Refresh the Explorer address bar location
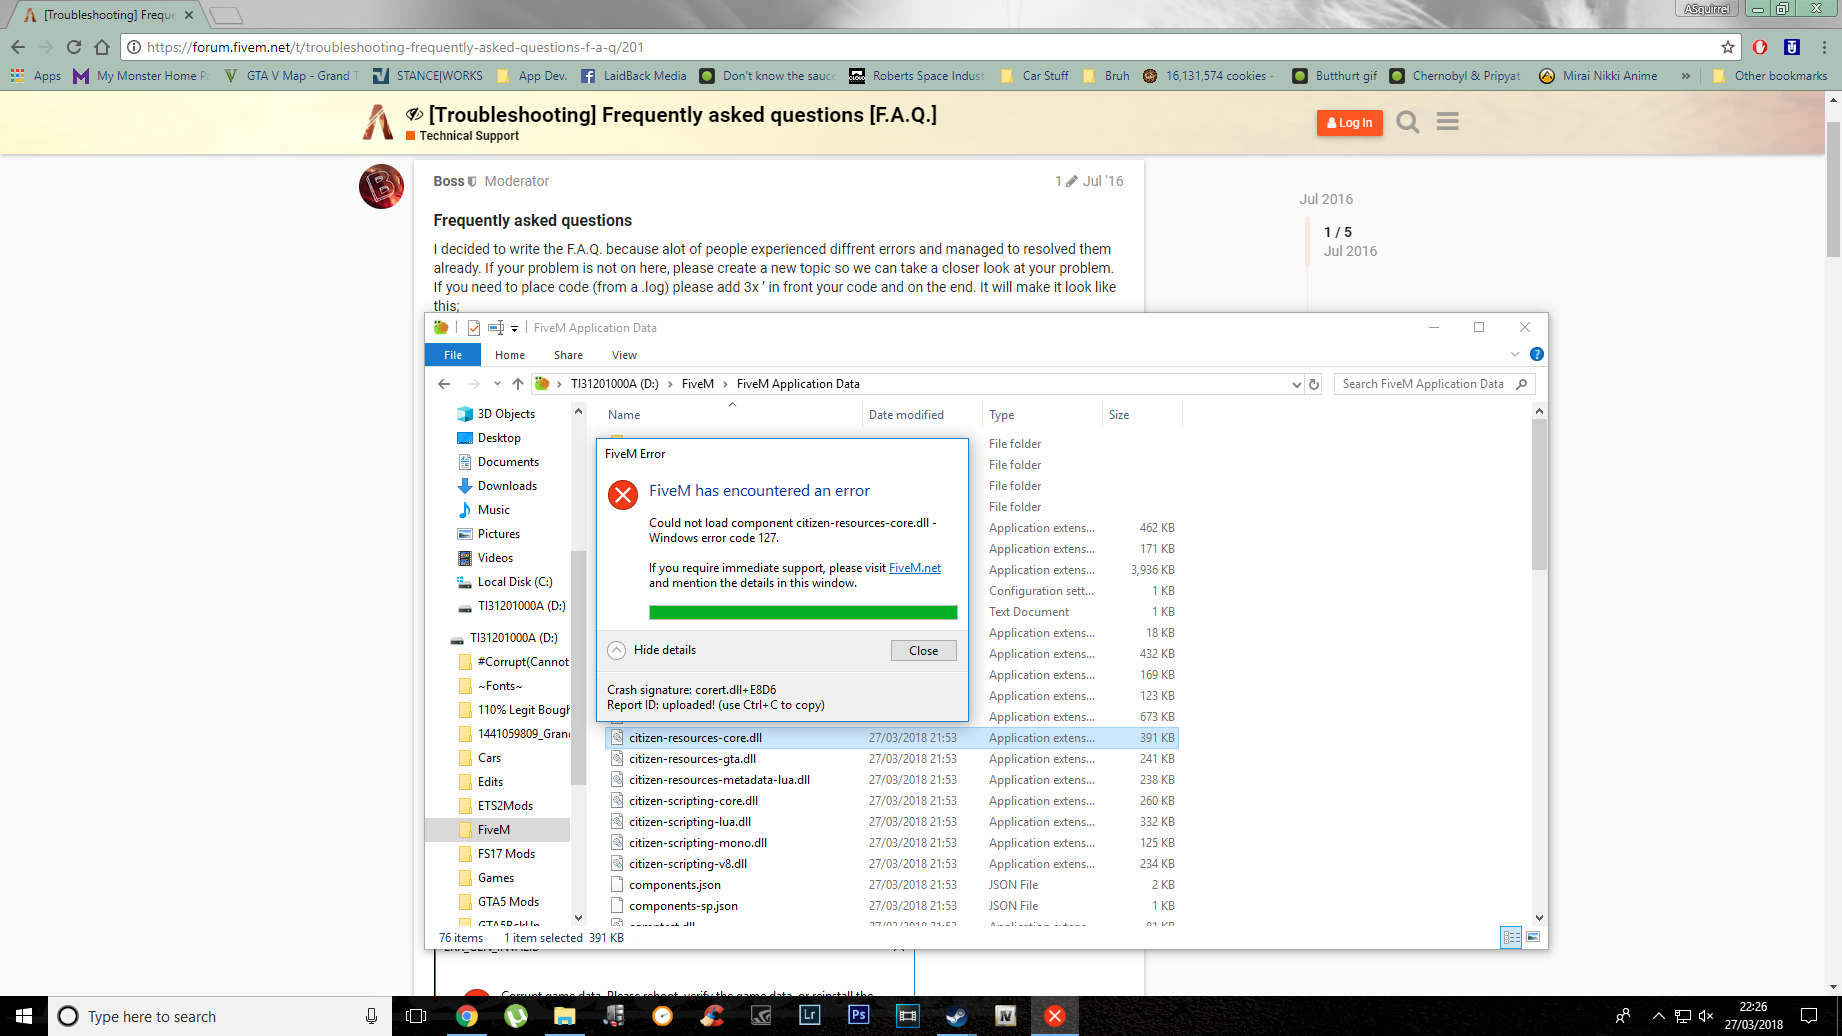The width and height of the screenshot is (1842, 1036). [x=1314, y=384]
